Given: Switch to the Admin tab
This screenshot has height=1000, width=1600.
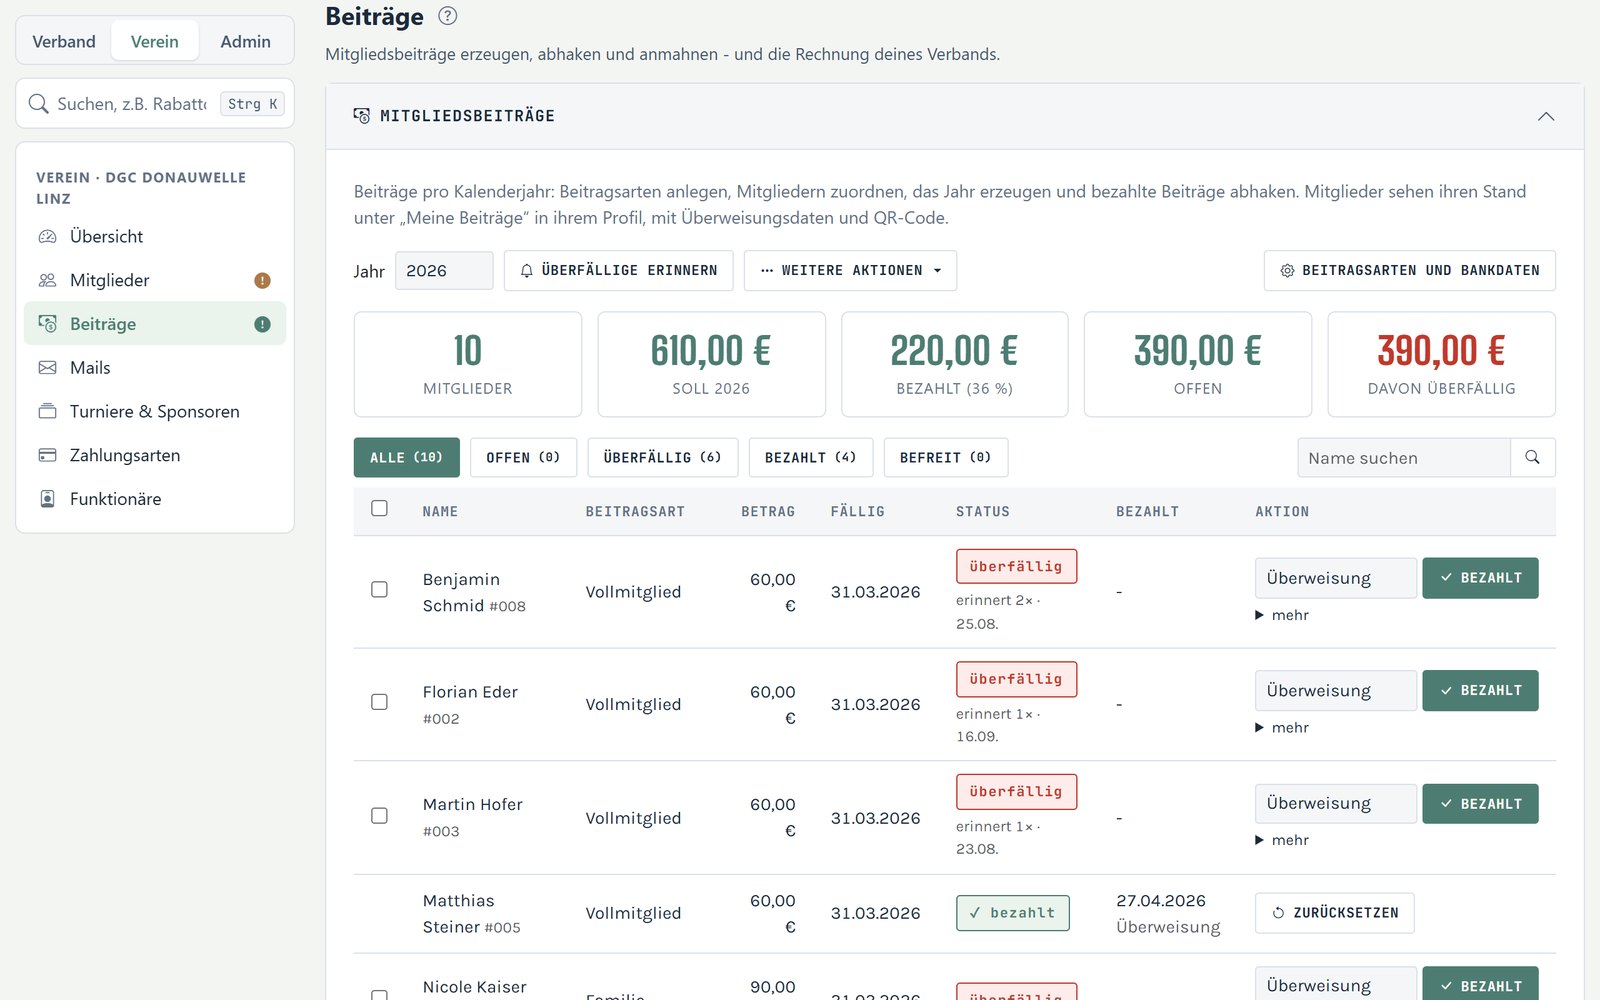Looking at the screenshot, I should [246, 41].
